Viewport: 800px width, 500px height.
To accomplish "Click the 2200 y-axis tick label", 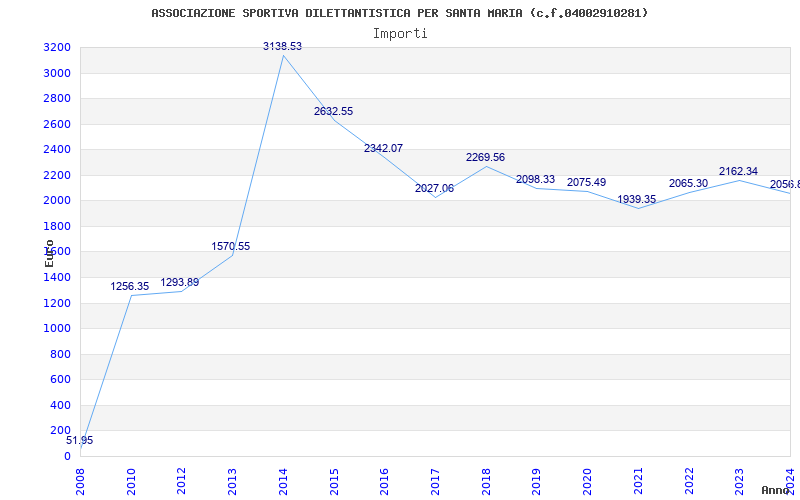I will [x=58, y=175].
